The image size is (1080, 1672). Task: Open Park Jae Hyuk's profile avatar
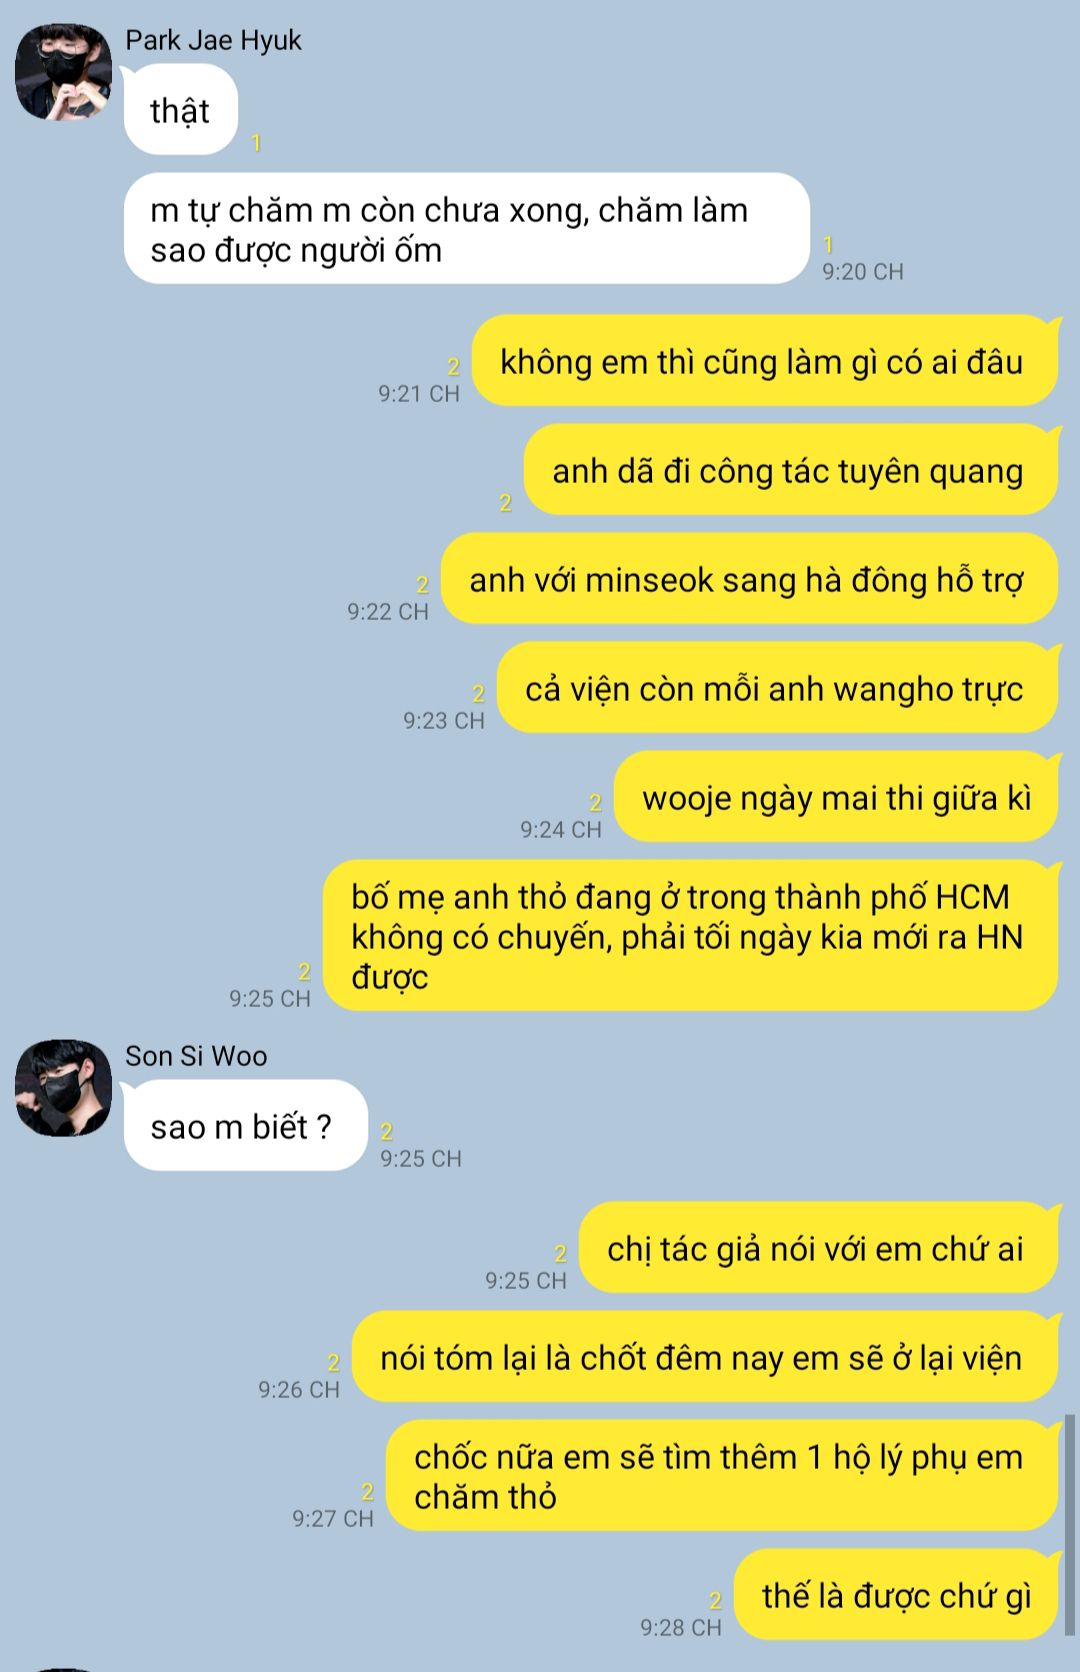tap(63, 72)
